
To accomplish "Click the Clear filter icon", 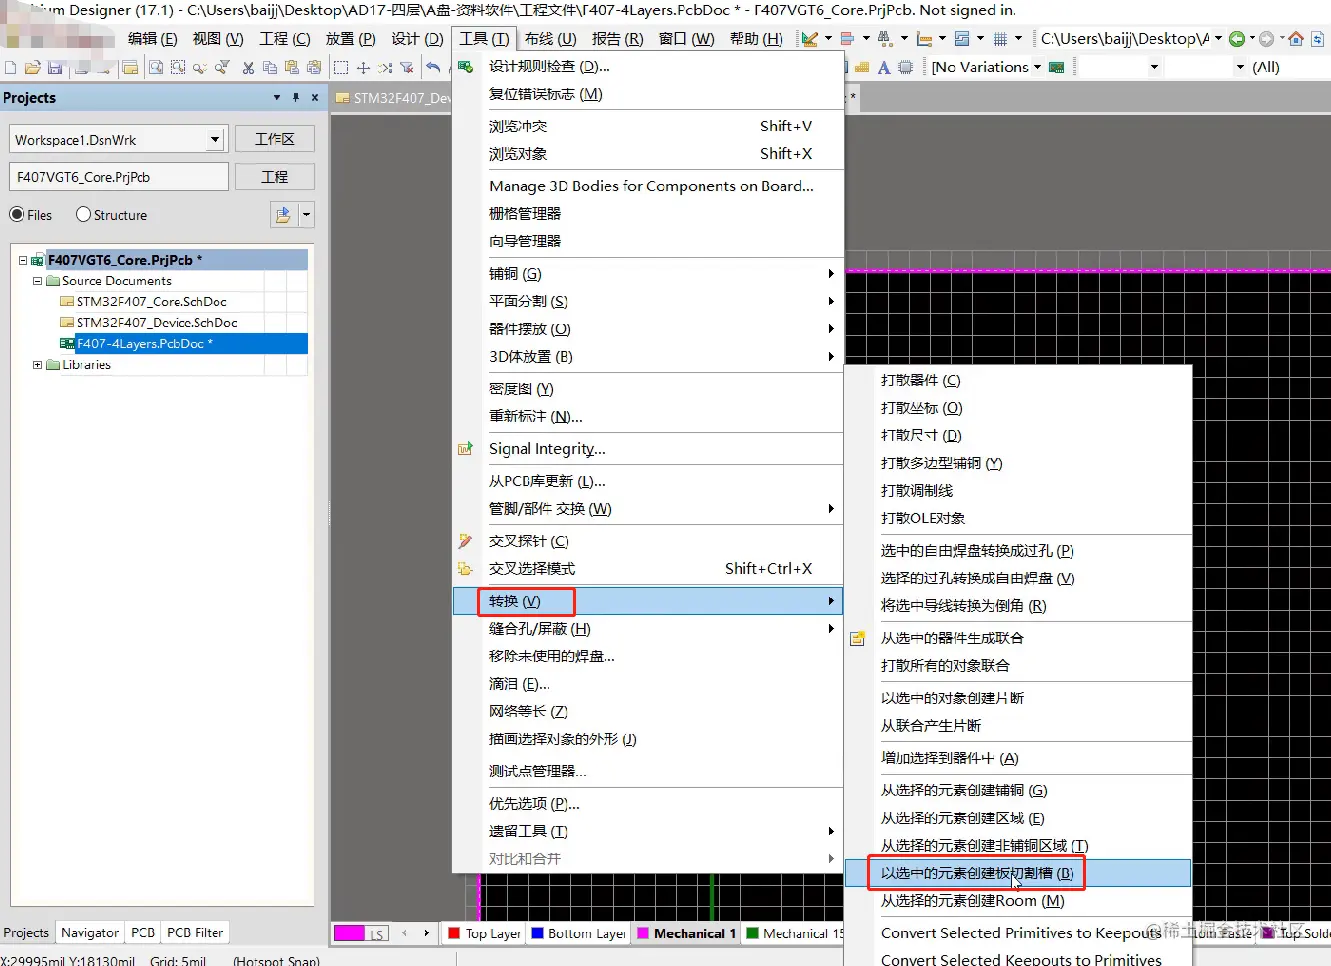I will [x=407, y=68].
